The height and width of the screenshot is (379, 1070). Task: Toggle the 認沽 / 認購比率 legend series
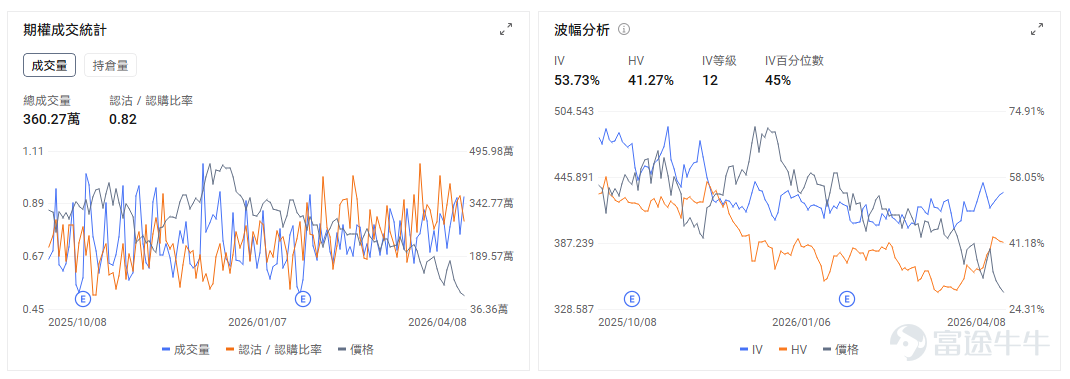(273, 350)
